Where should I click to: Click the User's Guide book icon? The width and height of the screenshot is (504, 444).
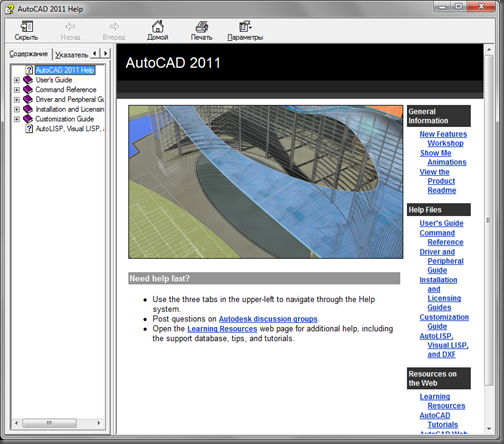(28, 80)
